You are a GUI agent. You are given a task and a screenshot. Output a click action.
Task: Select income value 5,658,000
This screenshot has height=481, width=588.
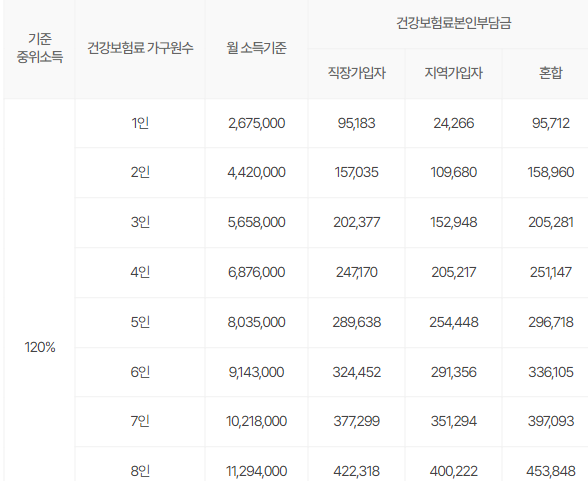(x=256, y=222)
